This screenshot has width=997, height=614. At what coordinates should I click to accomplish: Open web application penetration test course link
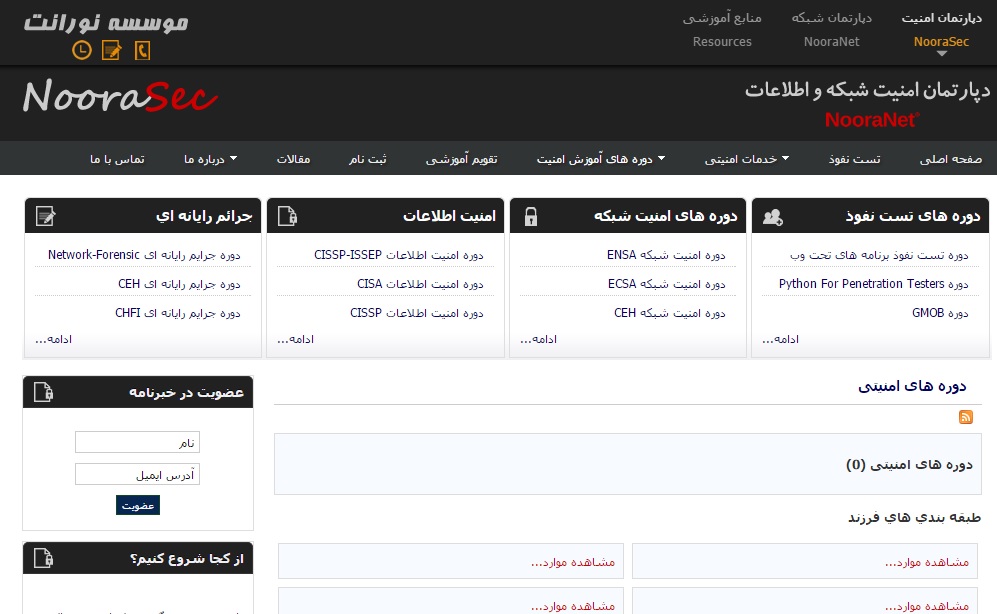point(879,255)
